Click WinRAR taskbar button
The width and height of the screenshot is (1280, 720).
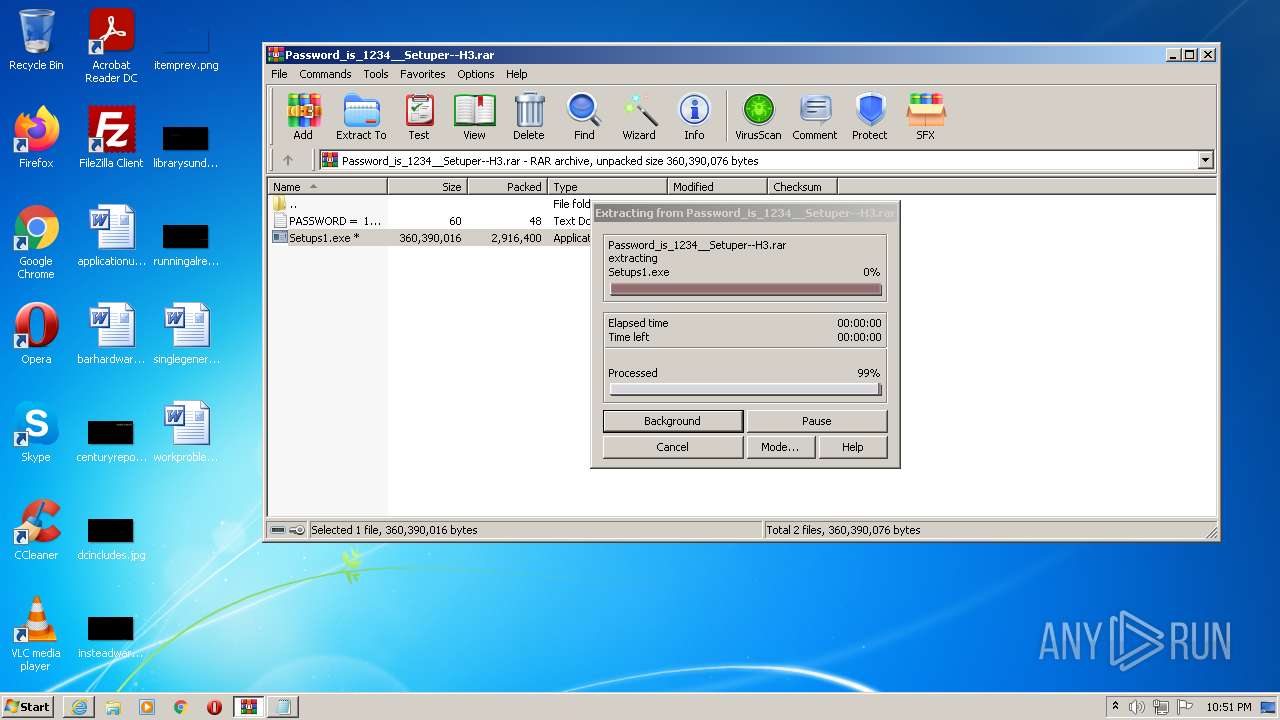[x=248, y=707]
